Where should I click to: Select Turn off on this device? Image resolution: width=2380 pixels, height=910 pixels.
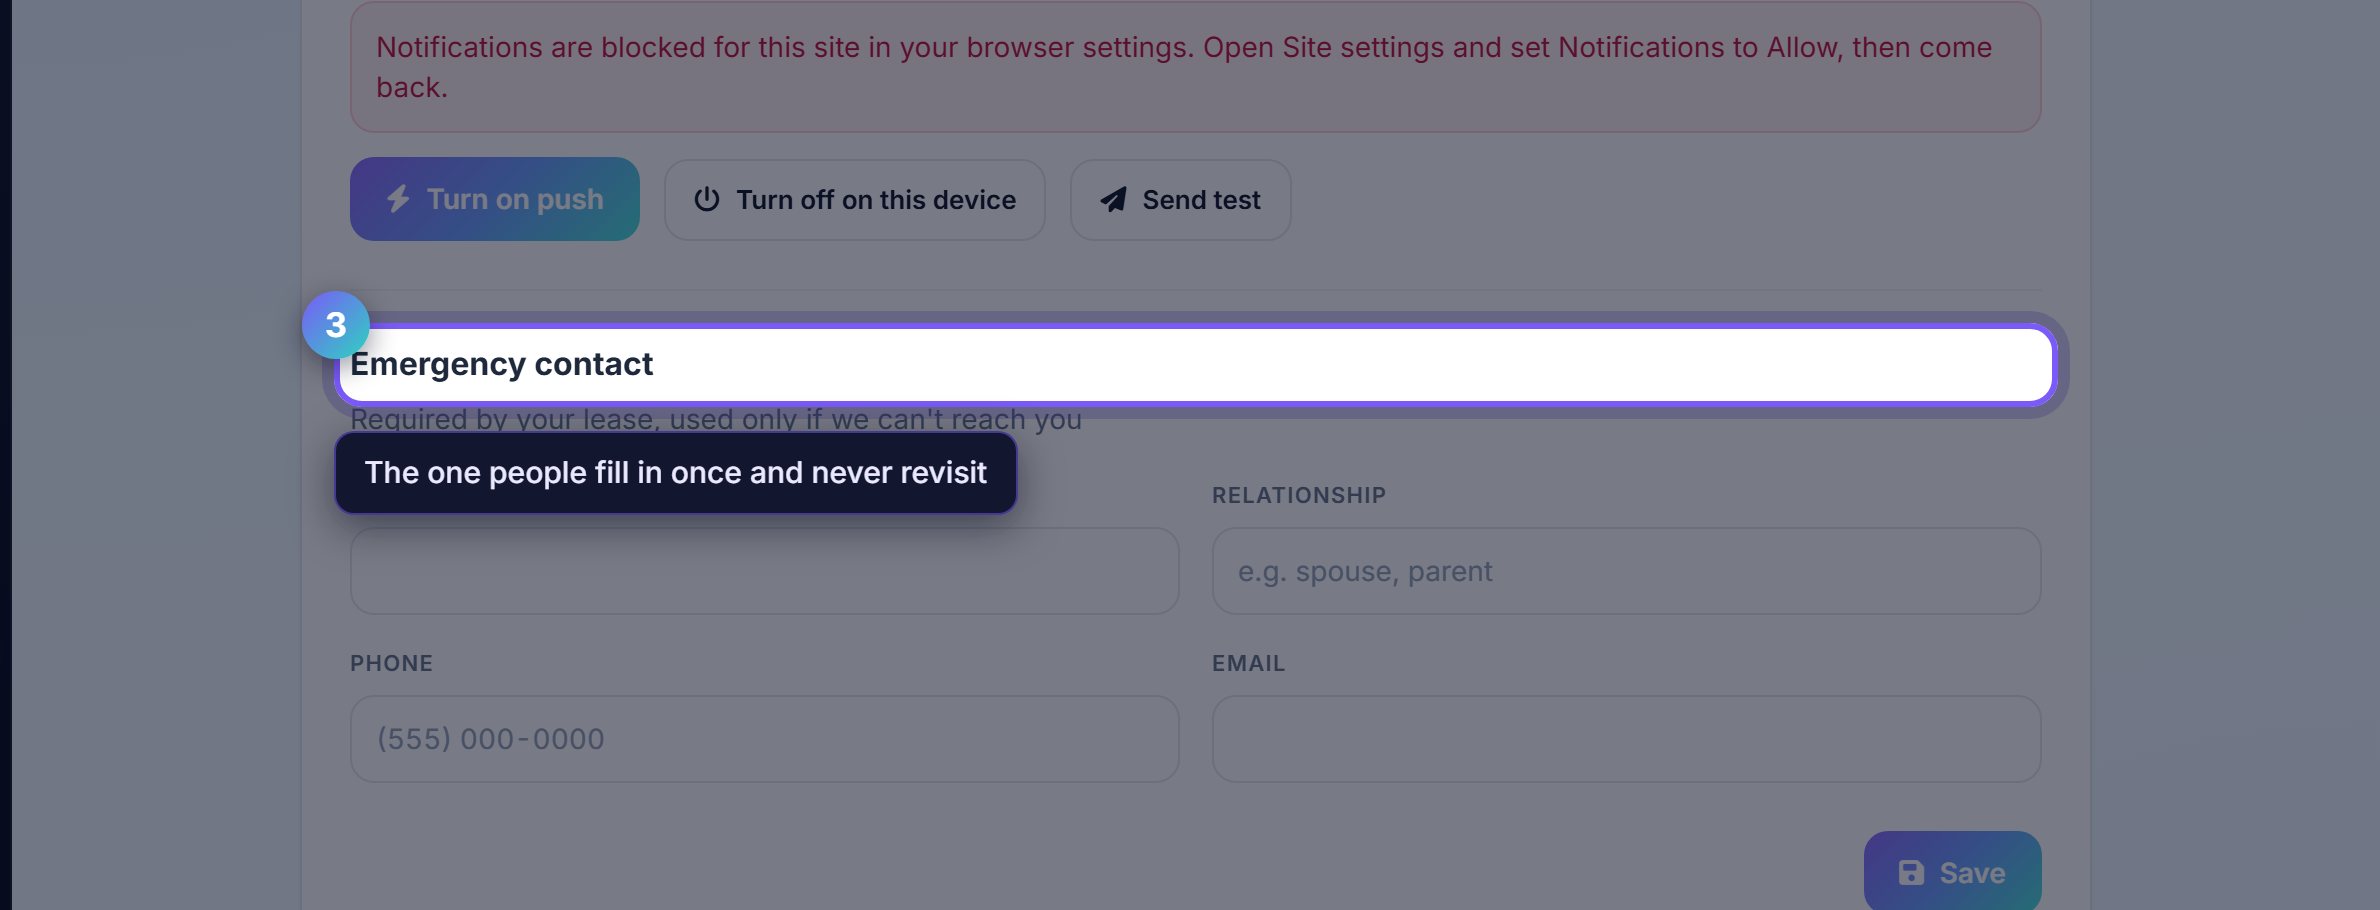pyautogui.click(x=855, y=200)
